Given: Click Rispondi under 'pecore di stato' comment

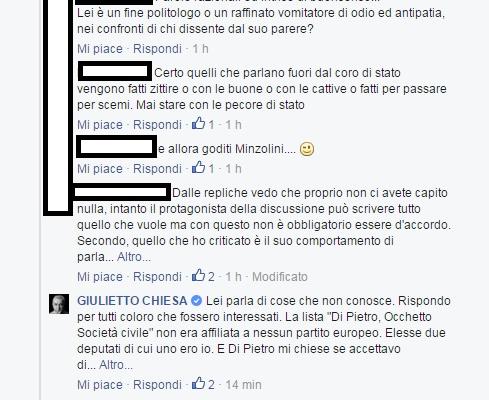Looking at the screenshot, I should [157, 125].
